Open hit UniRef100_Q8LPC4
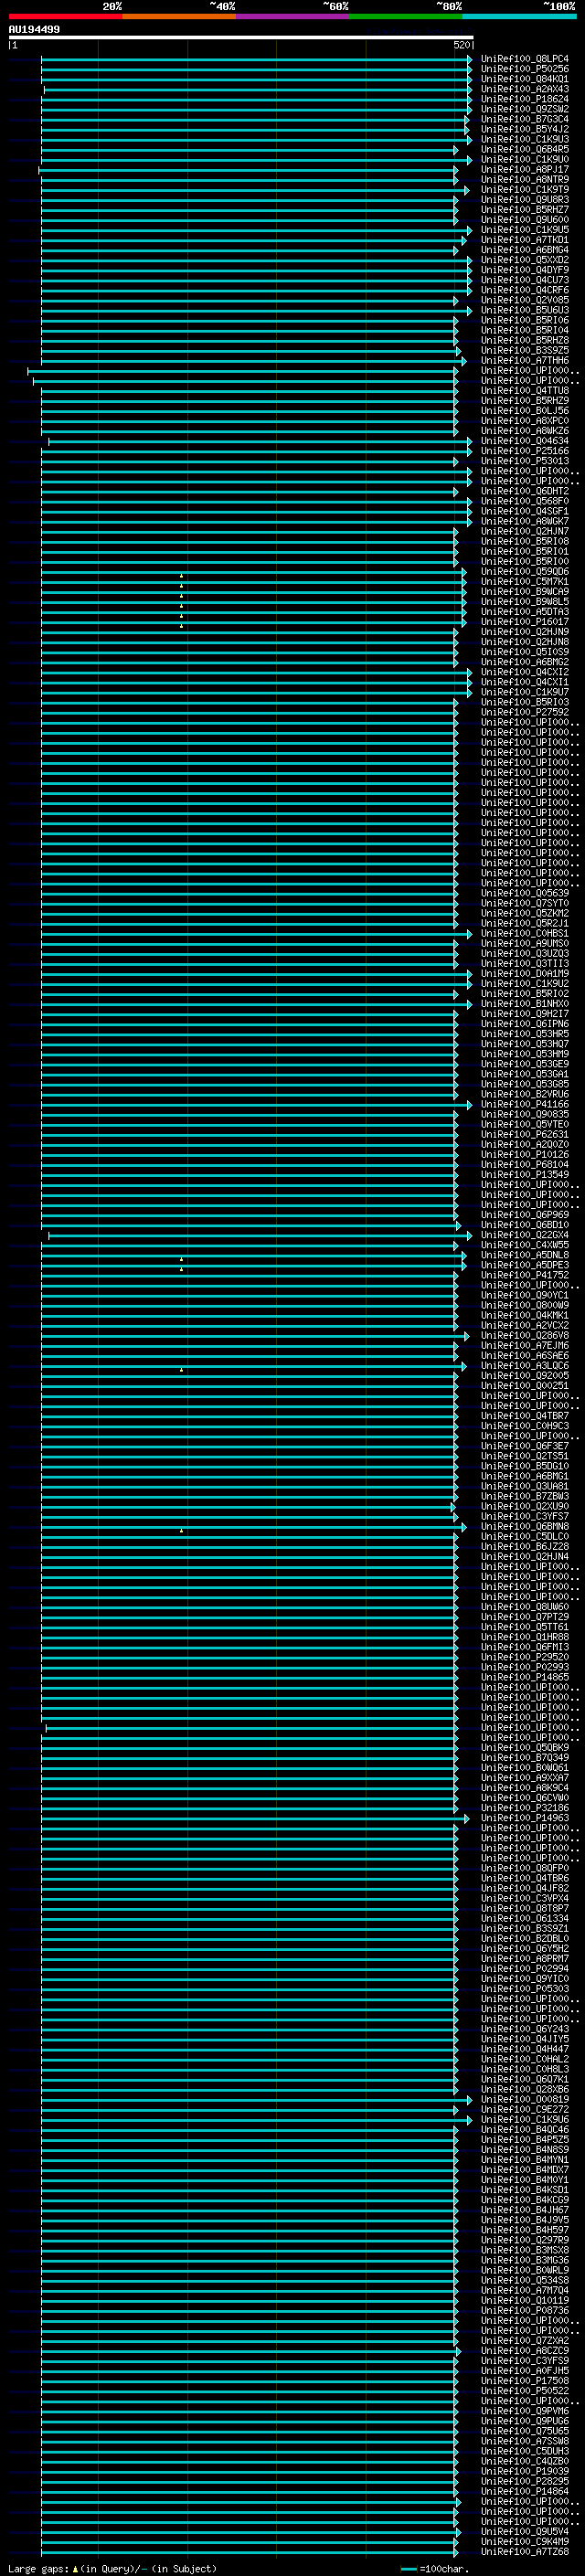The width and height of the screenshot is (585, 2576). point(525,59)
